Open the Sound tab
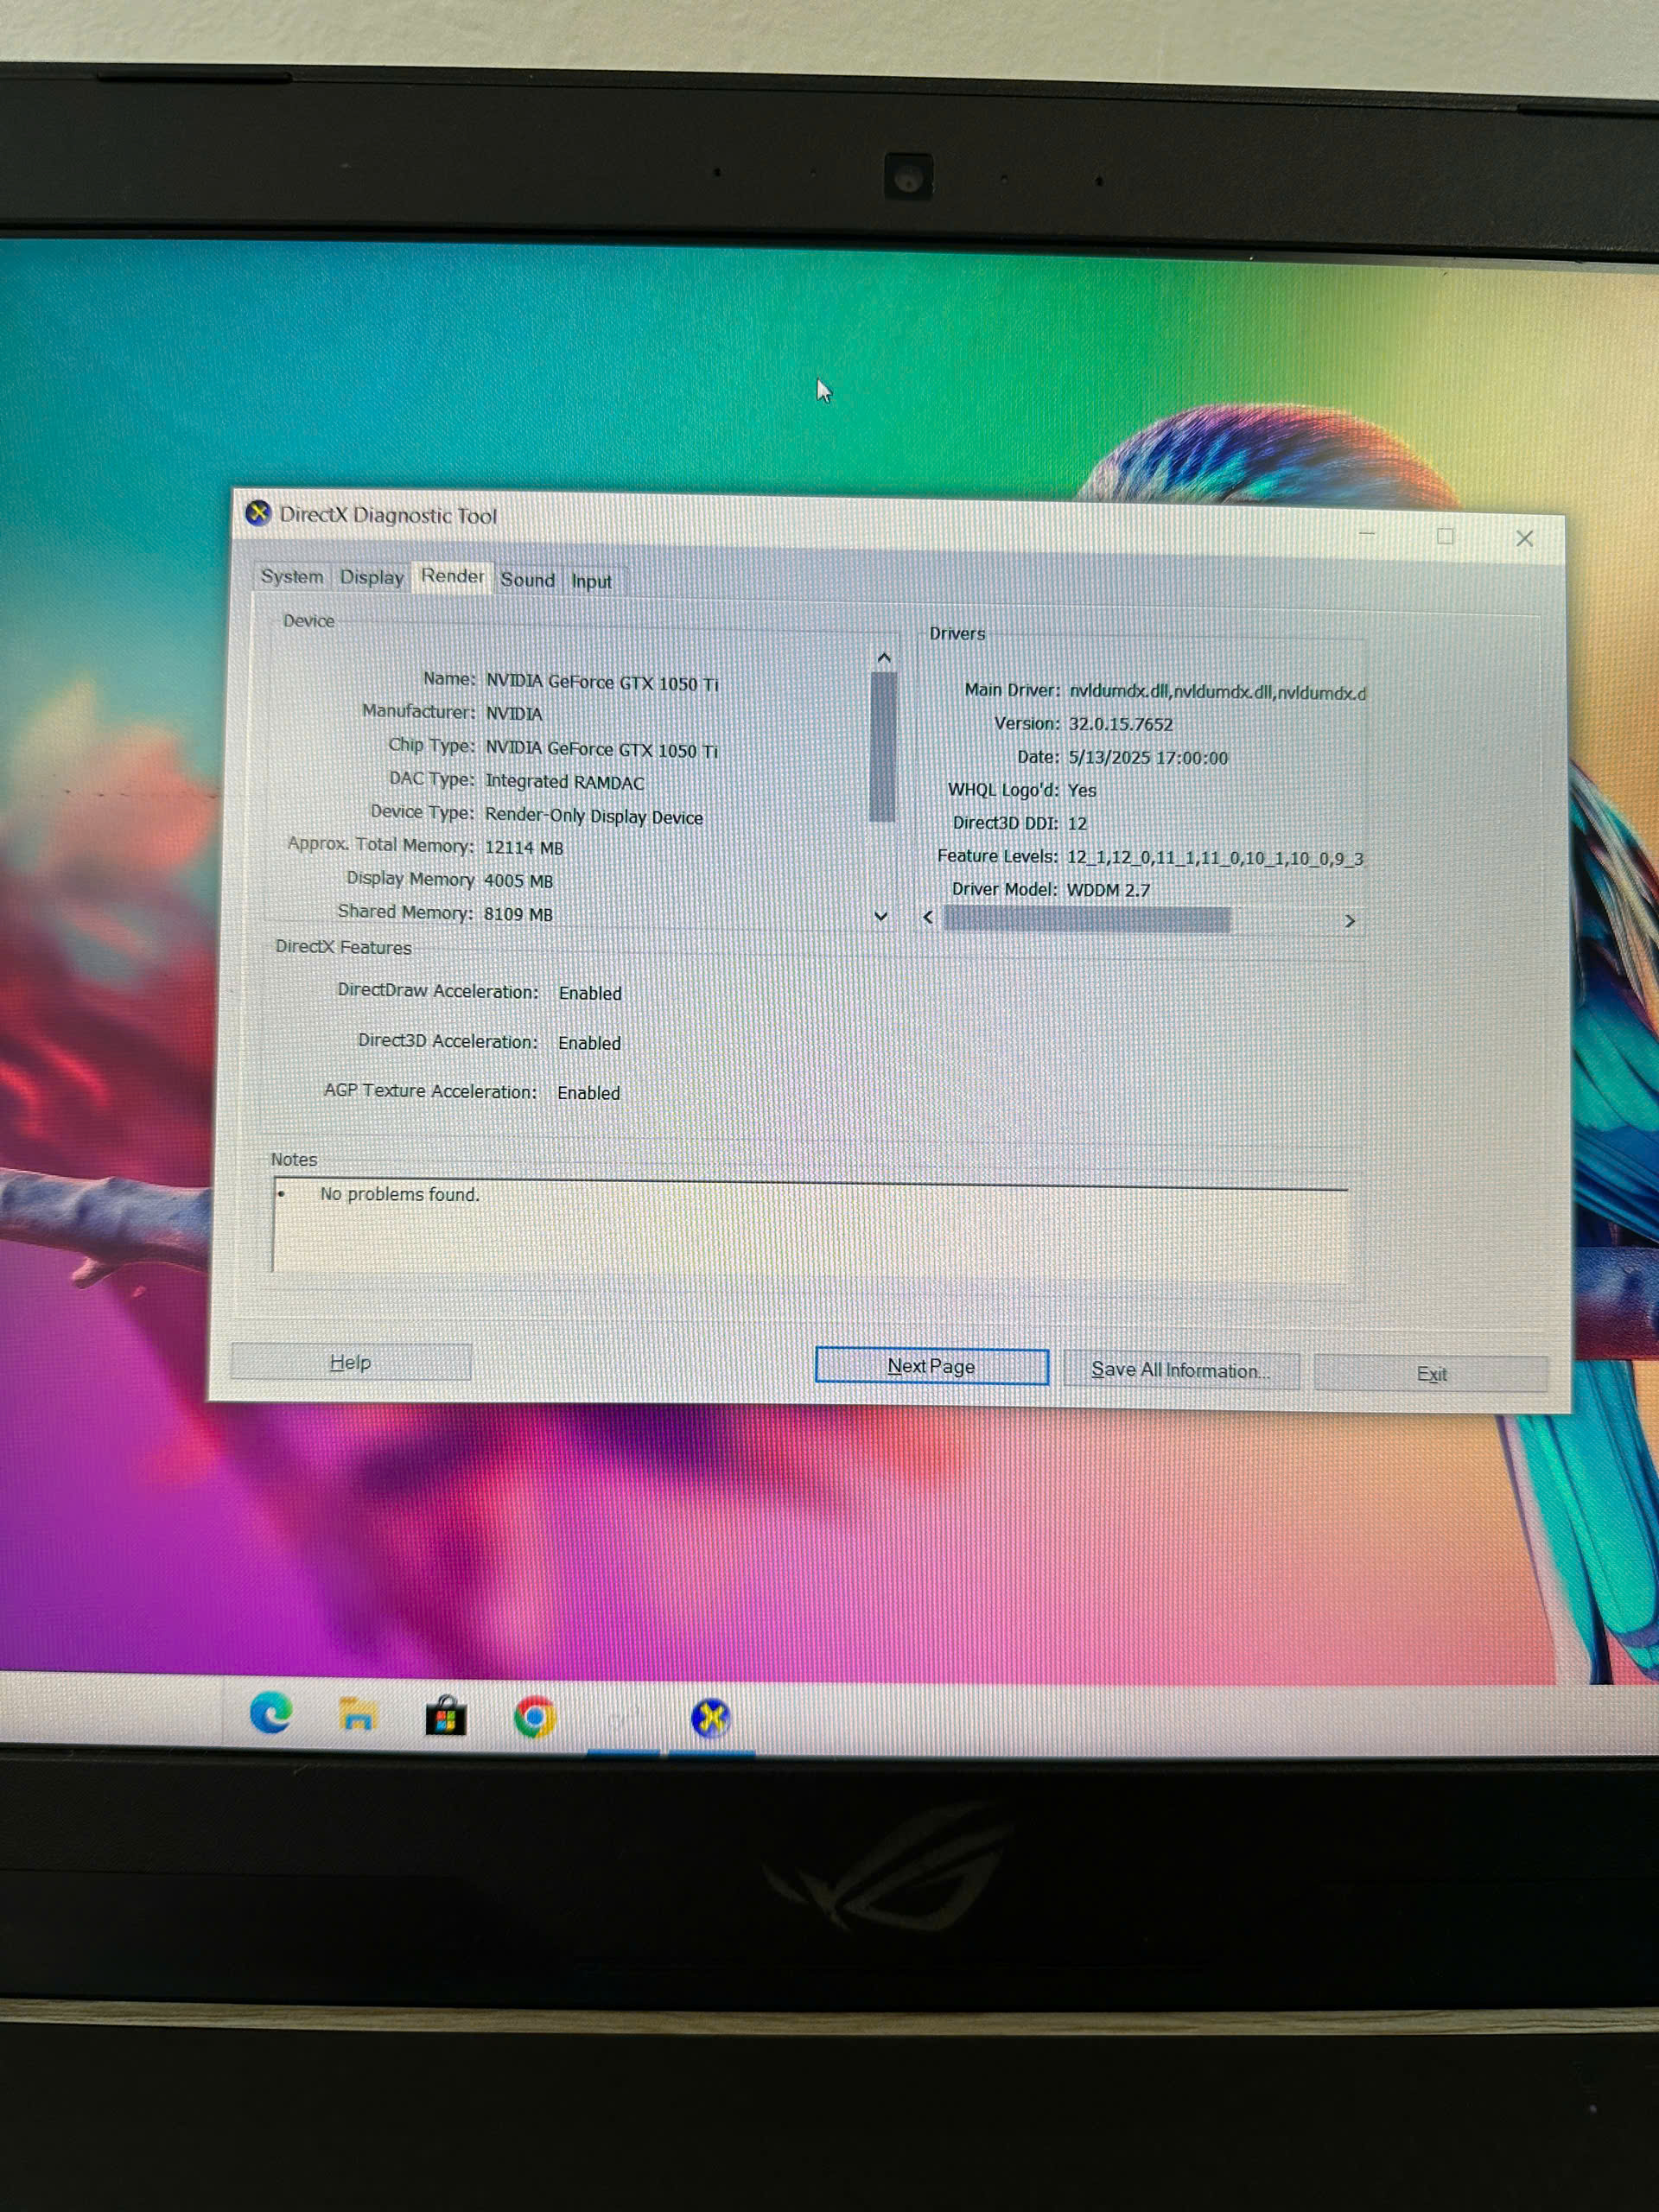The image size is (1659, 2212). [527, 580]
